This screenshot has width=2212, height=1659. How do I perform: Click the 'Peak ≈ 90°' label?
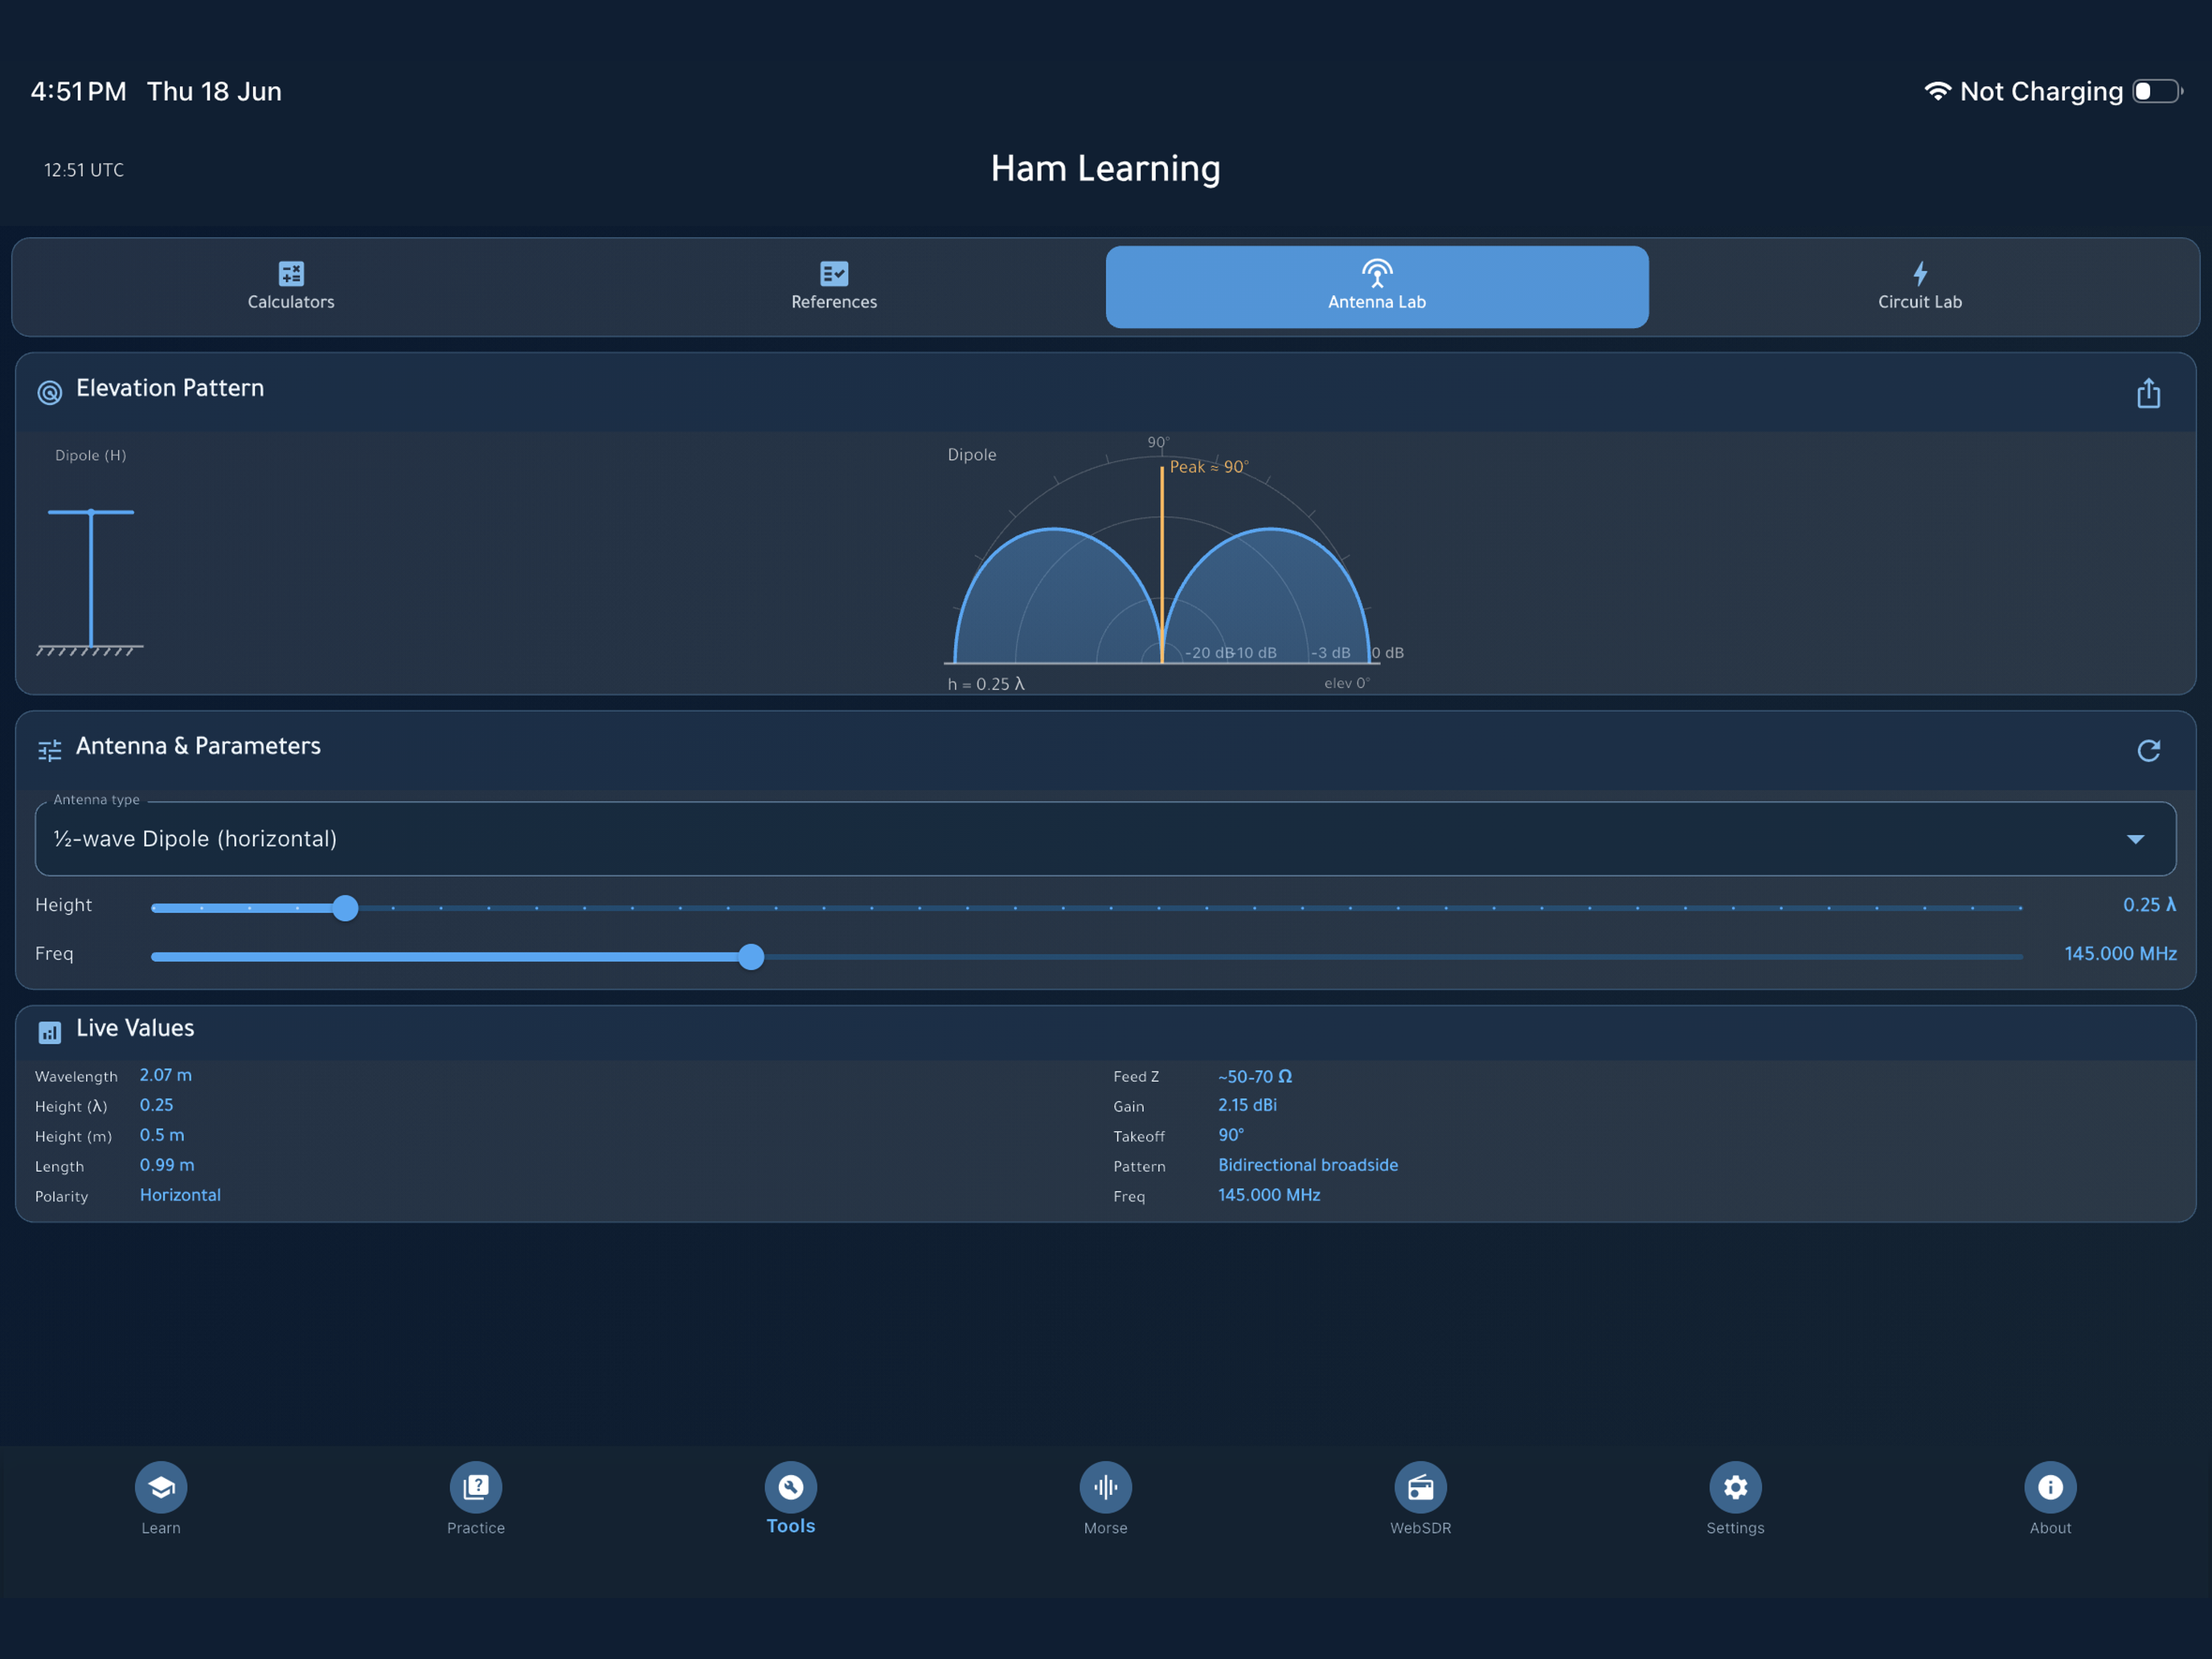pyautogui.click(x=1209, y=467)
